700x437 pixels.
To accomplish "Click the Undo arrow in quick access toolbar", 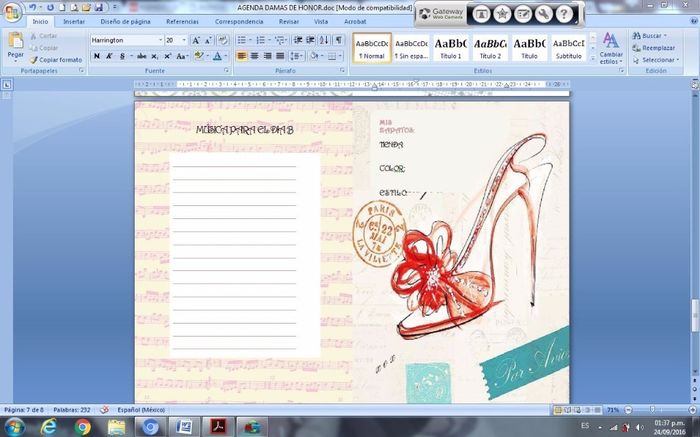I will point(33,8).
